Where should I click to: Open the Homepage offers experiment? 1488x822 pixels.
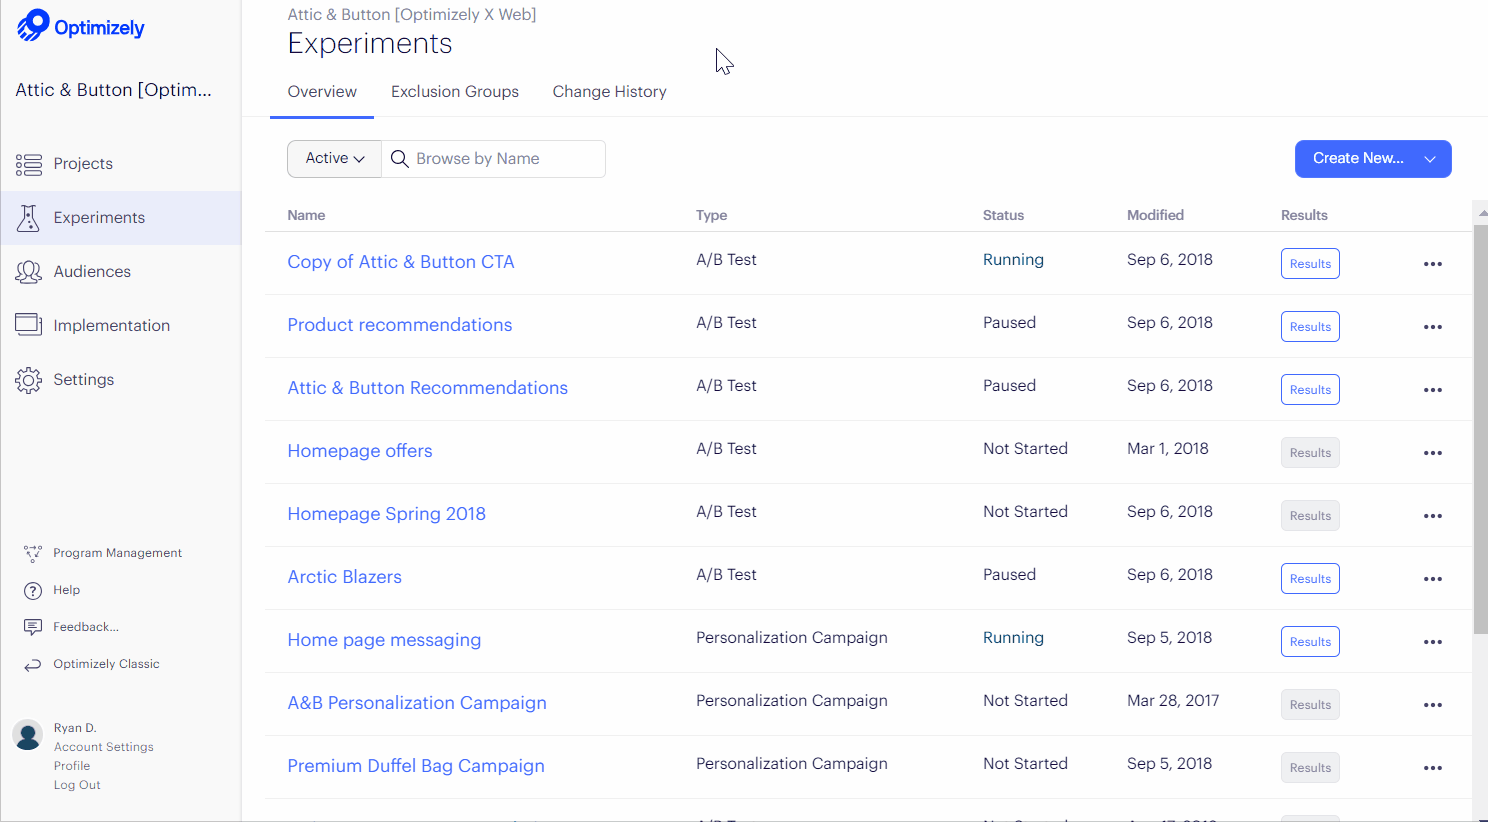360,451
